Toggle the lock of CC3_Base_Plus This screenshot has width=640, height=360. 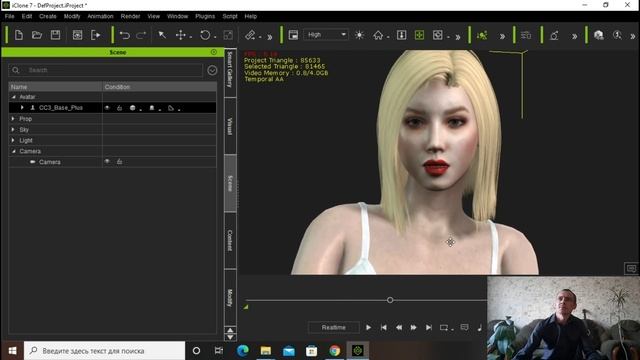tap(119, 108)
